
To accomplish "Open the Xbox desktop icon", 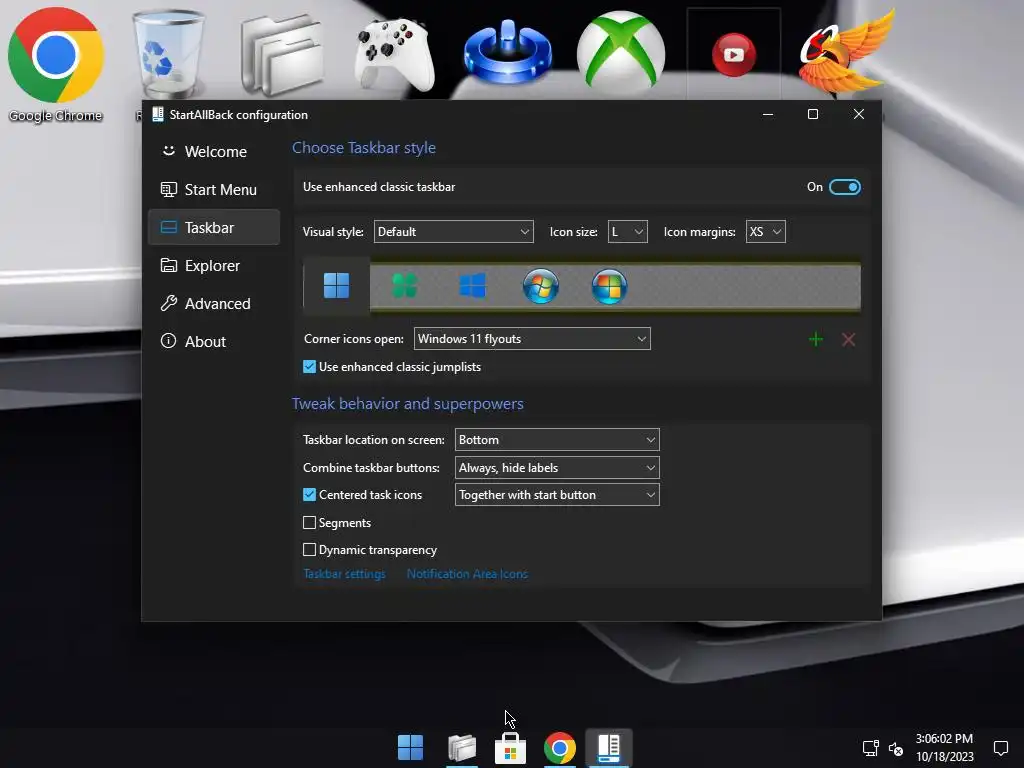I will point(621,54).
